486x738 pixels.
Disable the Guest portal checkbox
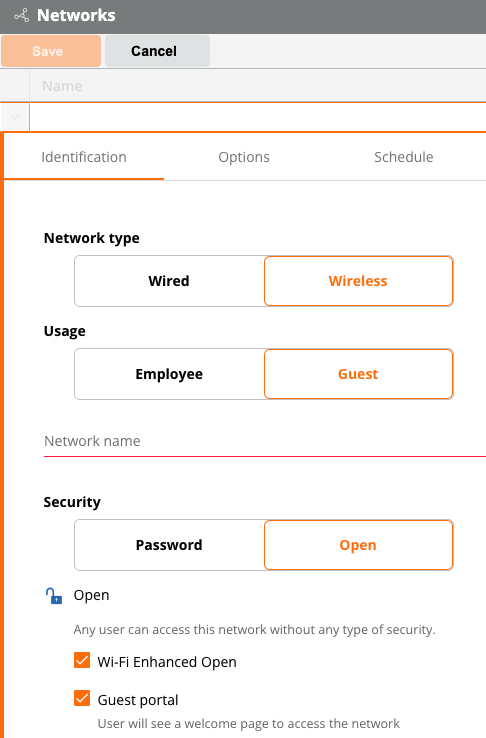click(x=82, y=698)
